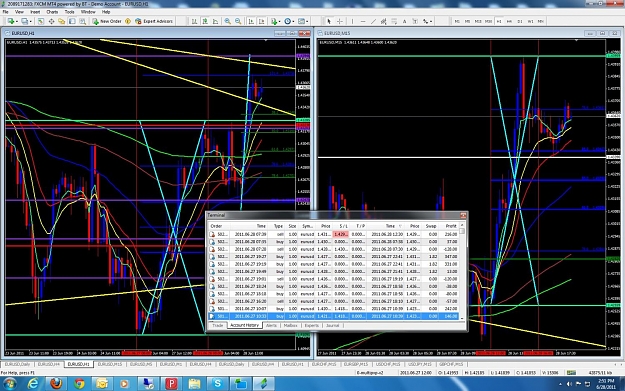Select the Equidistant Channel tool
The height and width of the screenshot is (391, 625).
(x=383, y=21)
